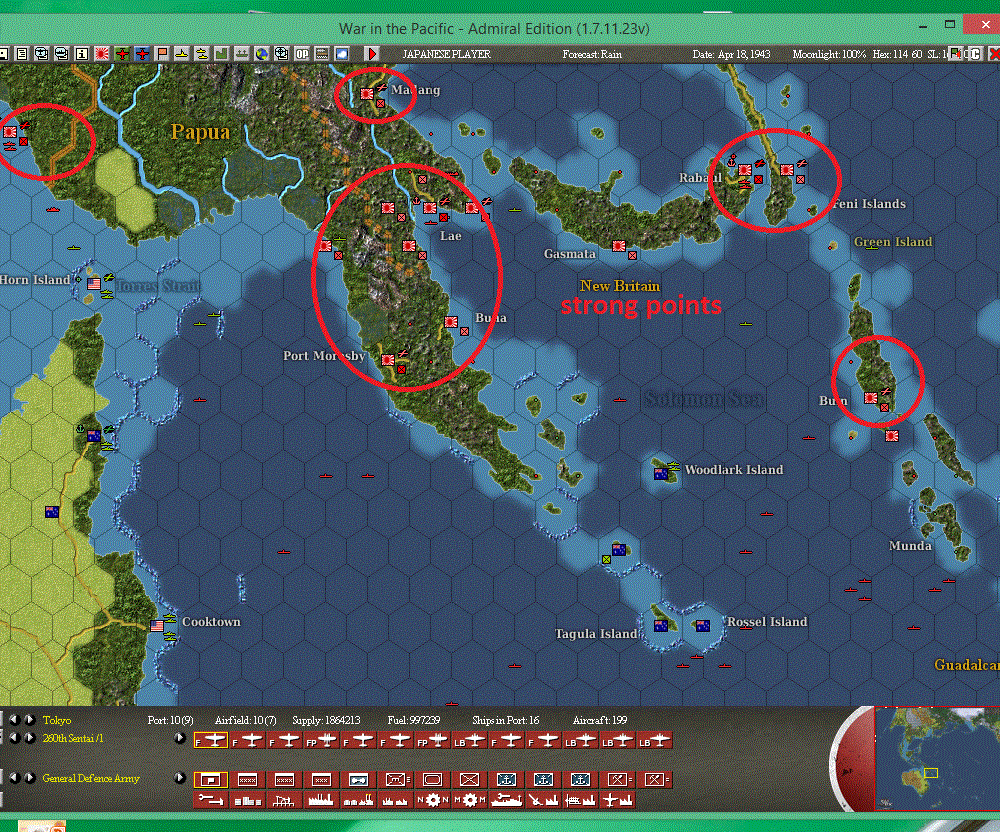Viewport: 1000px width, 832px height.
Task: Click the wrench and arrow icon in bottom row
Action: (x=210, y=799)
